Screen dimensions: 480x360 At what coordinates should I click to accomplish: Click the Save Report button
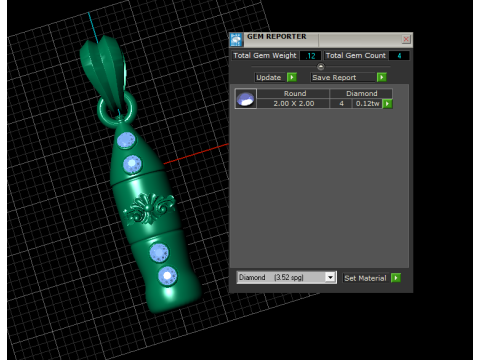tap(343, 78)
